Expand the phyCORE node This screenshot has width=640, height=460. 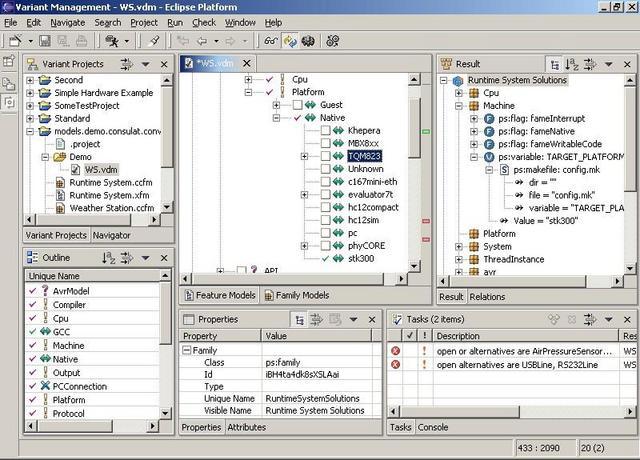pyautogui.click(x=304, y=246)
